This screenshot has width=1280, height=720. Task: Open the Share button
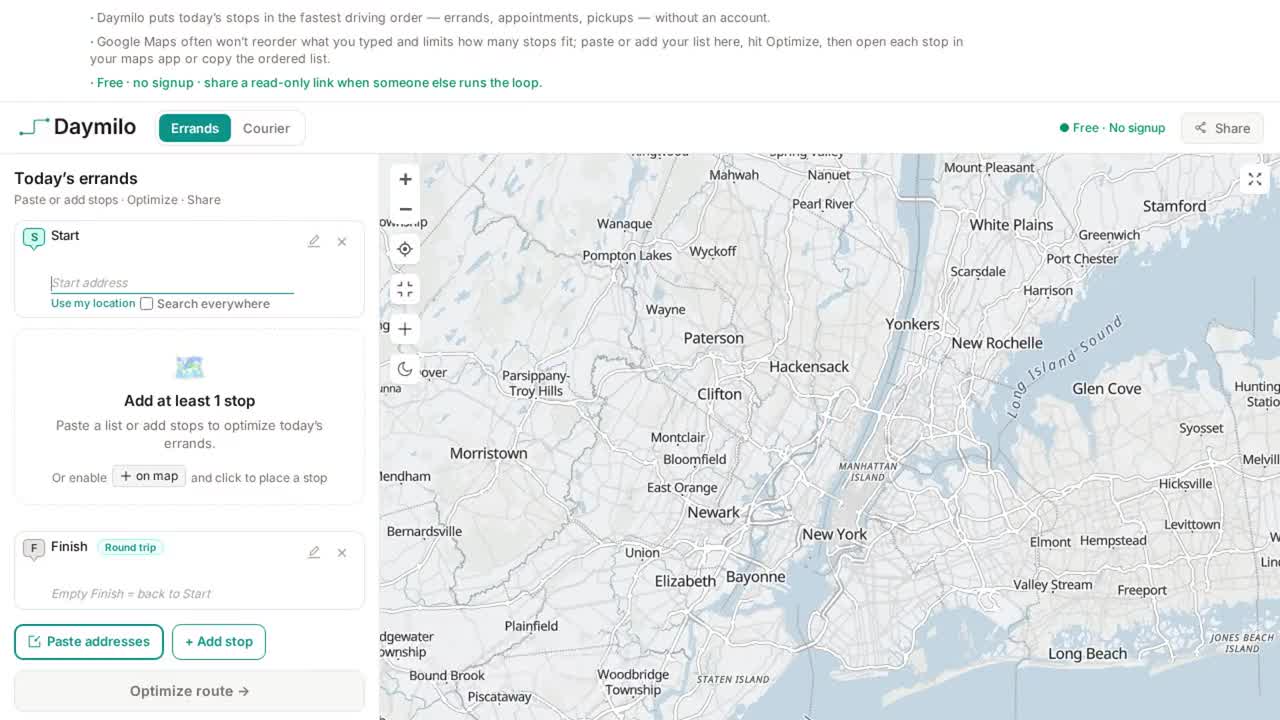1222,128
